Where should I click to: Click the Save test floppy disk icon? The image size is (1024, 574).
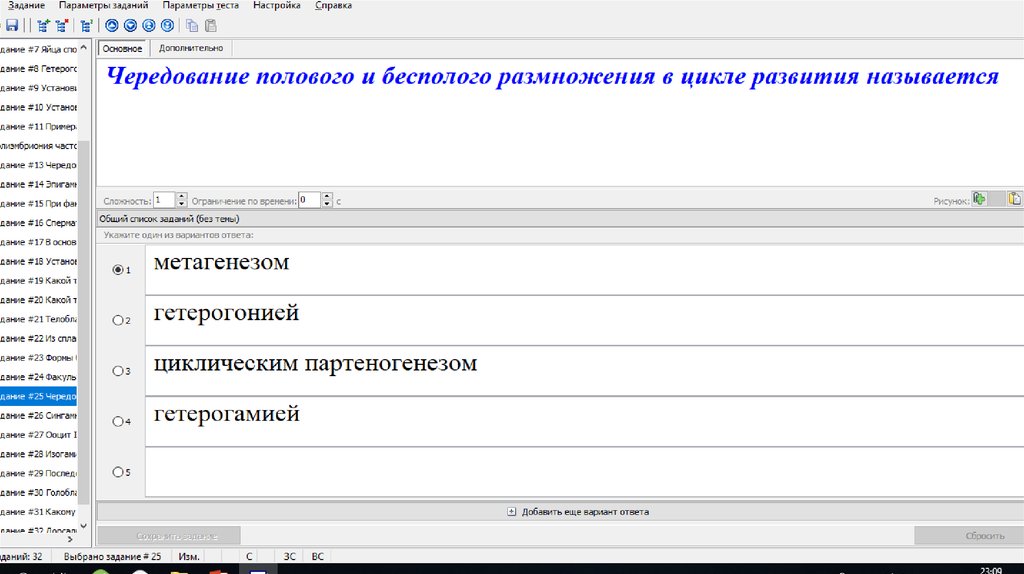pos(12,26)
